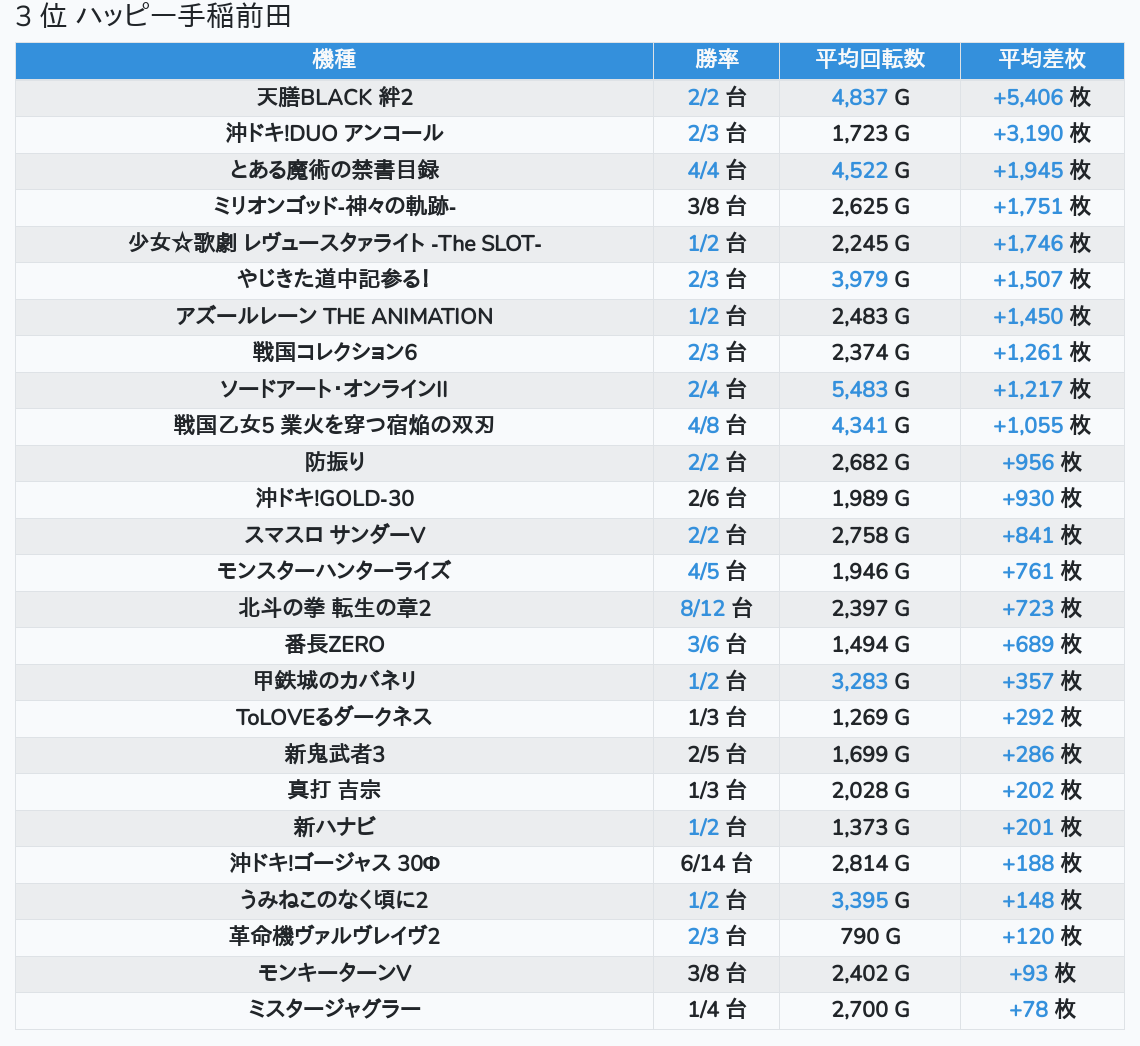Click the +1,945 枚 difference value

tap(1042, 170)
